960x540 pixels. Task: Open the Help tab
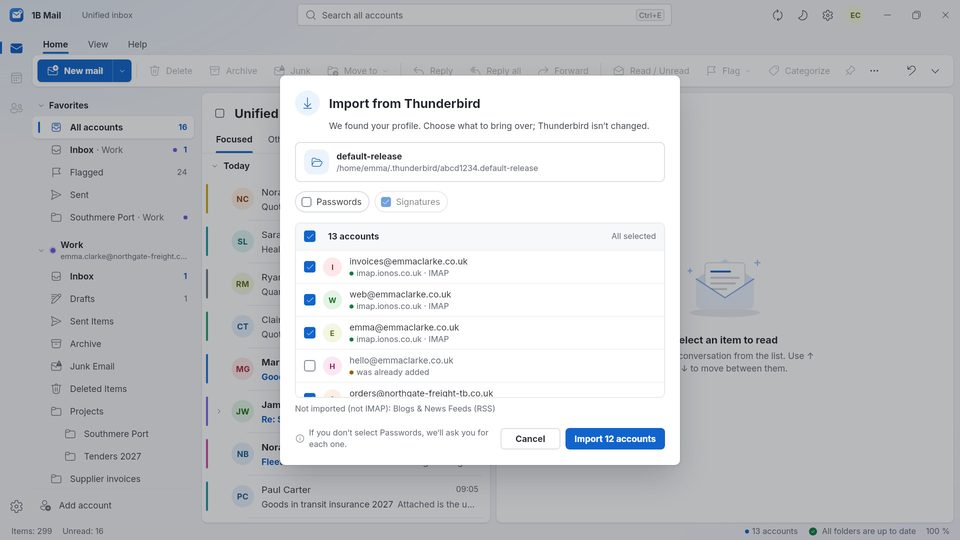pos(137,44)
